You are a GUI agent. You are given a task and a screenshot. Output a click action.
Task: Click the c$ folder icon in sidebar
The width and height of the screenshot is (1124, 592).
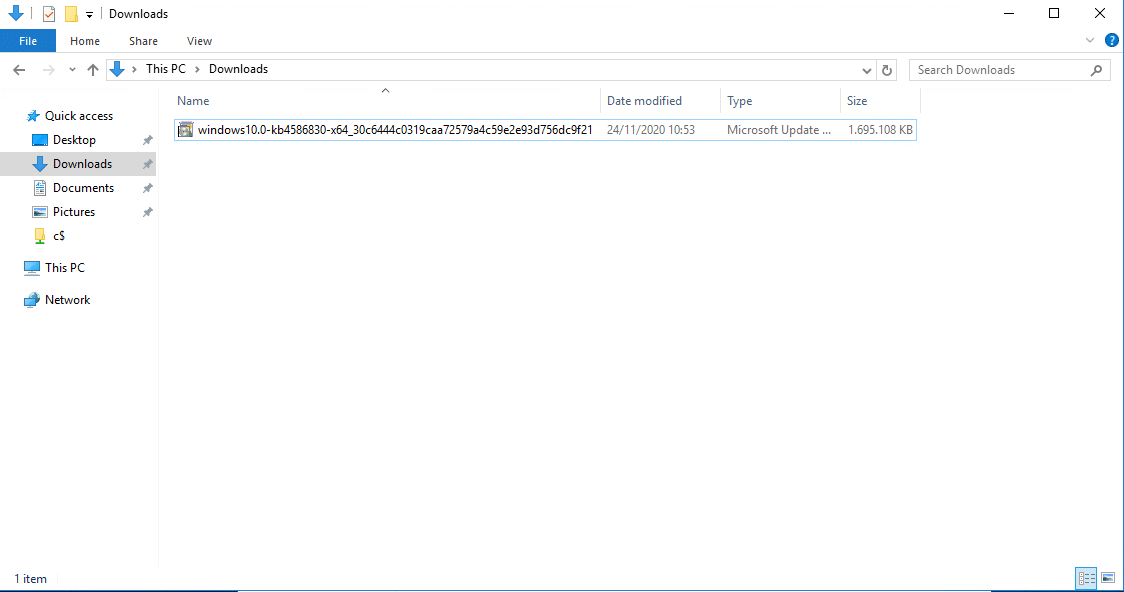pyautogui.click(x=40, y=236)
